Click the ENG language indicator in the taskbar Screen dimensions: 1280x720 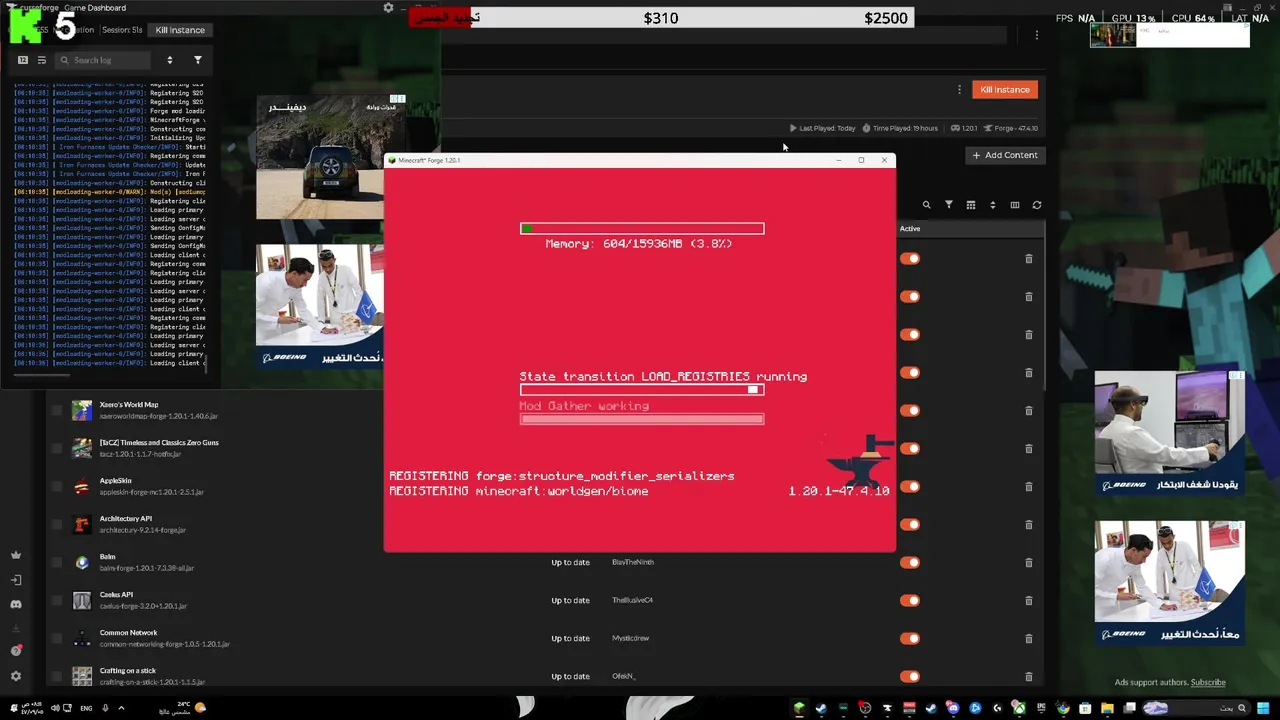point(86,708)
